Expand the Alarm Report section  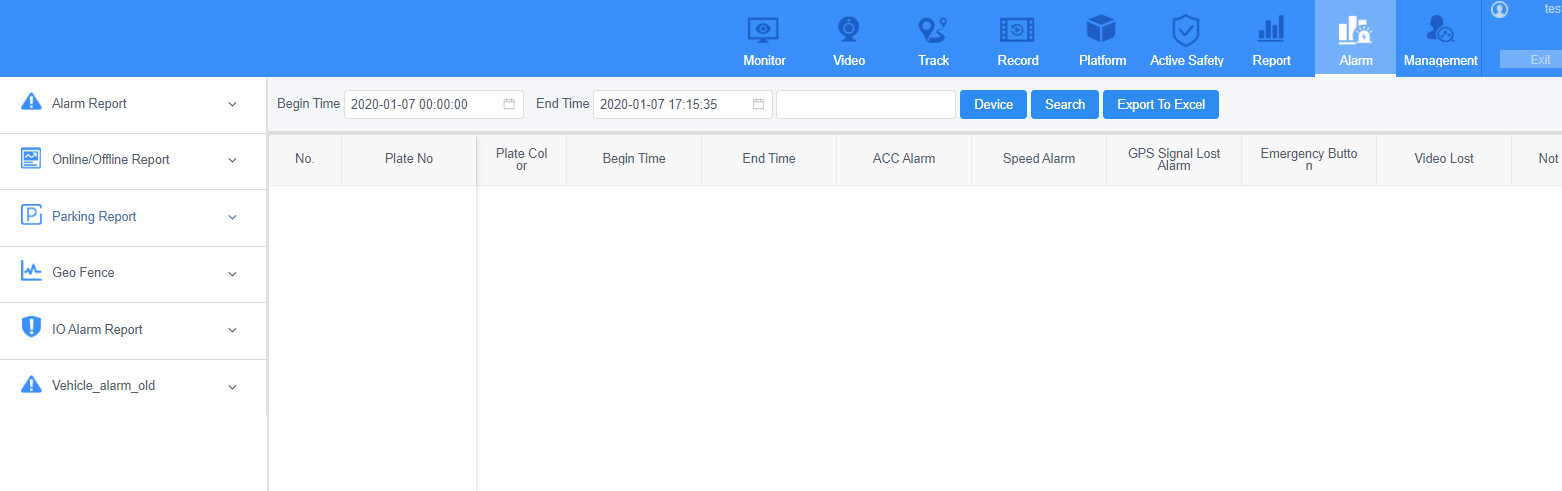pos(133,104)
